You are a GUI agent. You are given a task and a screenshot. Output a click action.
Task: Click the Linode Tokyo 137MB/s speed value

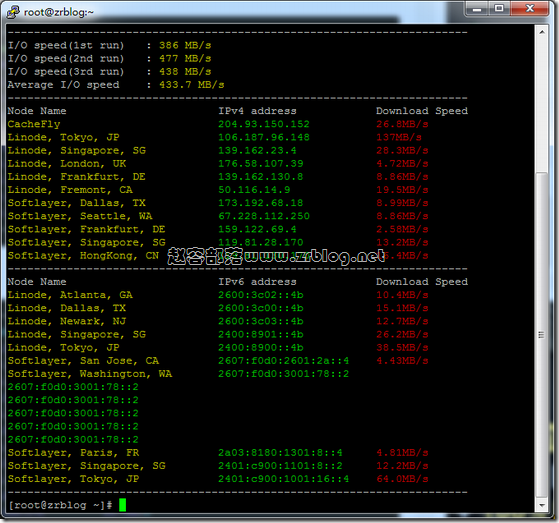click(x=399, y=137)
